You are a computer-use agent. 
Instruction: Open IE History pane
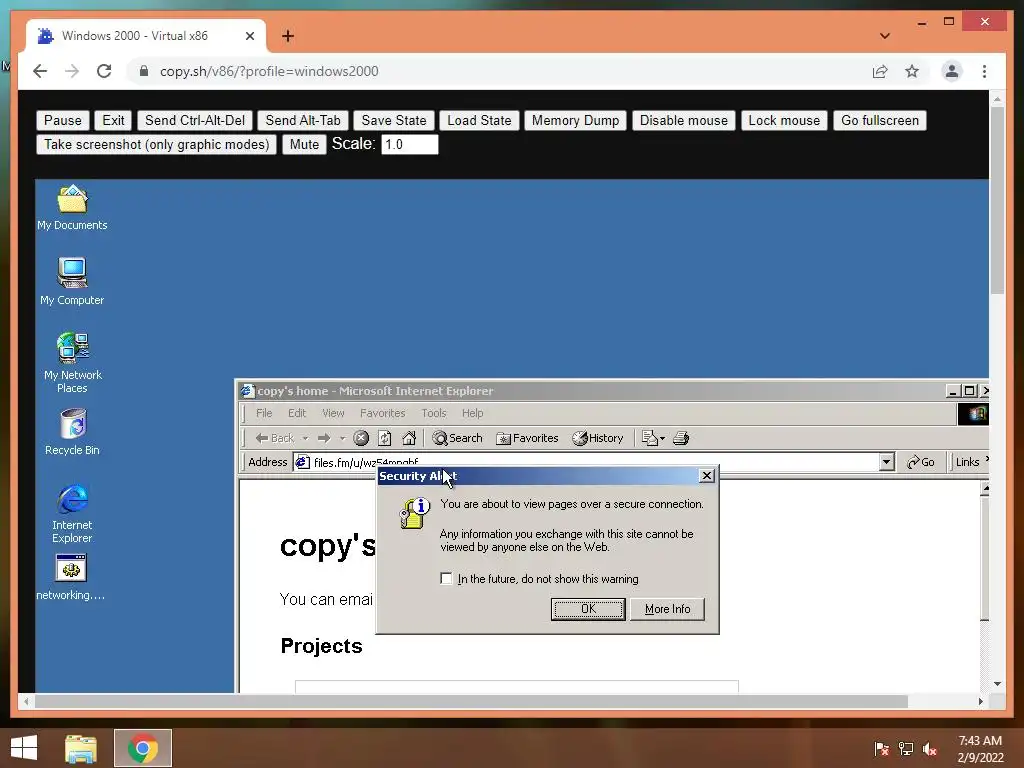[598, 438]
